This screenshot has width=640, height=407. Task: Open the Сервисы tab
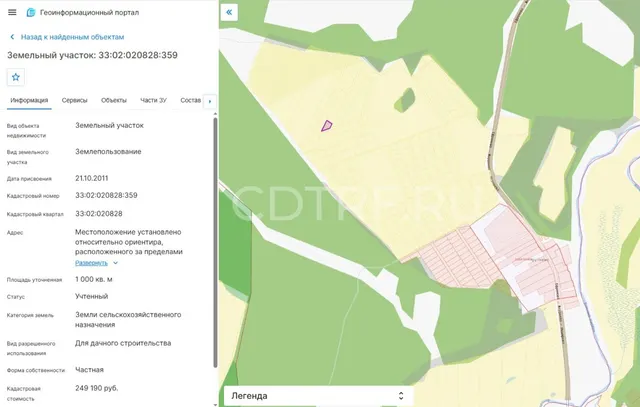75,100
